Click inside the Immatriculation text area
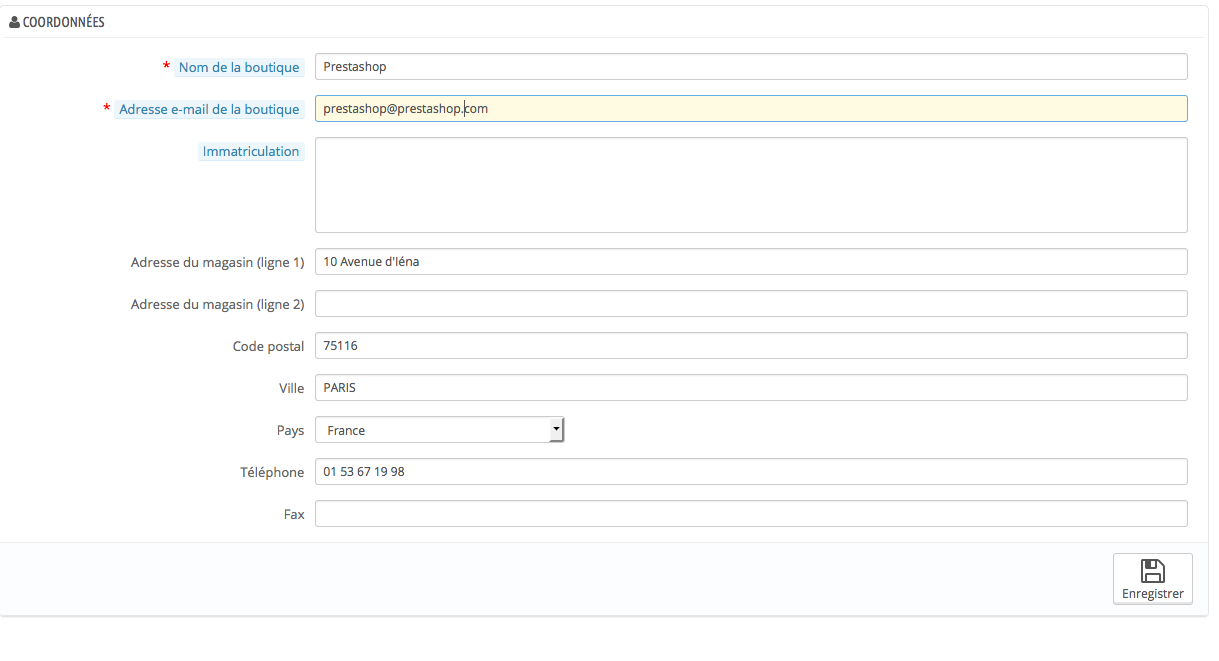 pos(751,185)
